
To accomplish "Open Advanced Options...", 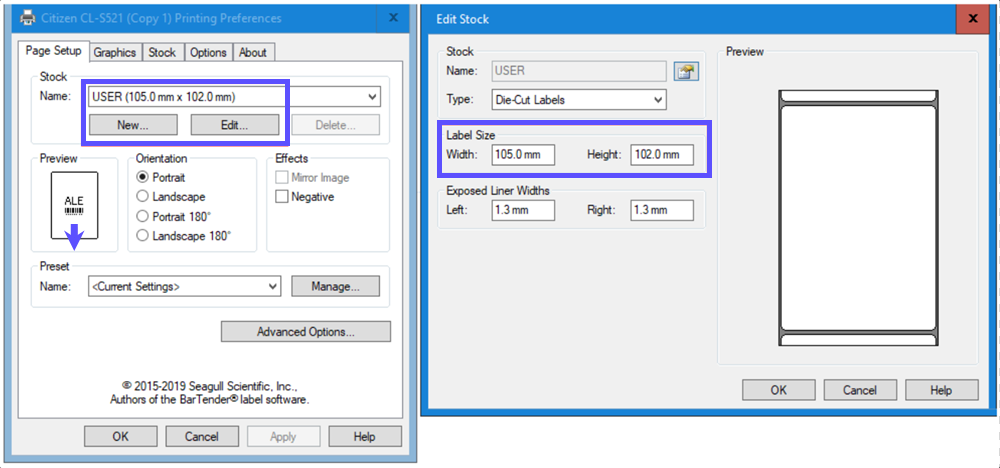I will pyautogui.click(x=305, y=332).
